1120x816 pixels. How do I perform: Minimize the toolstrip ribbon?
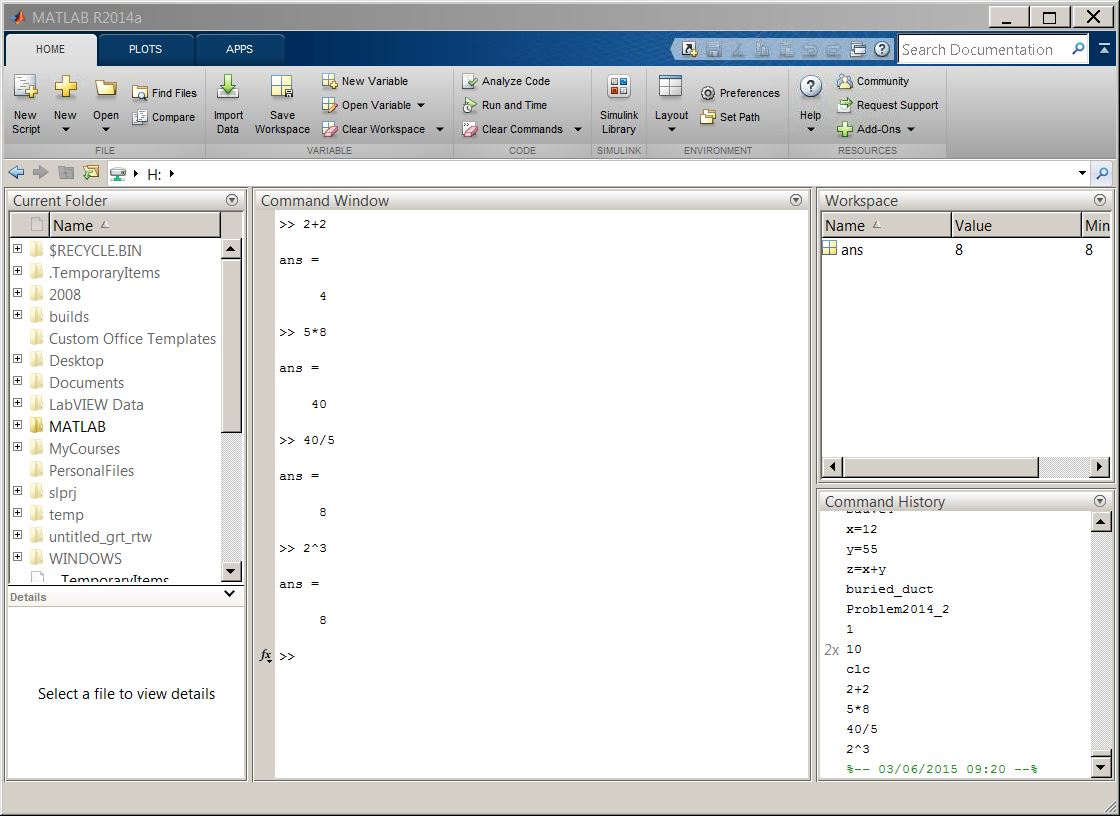point(1104,49)
